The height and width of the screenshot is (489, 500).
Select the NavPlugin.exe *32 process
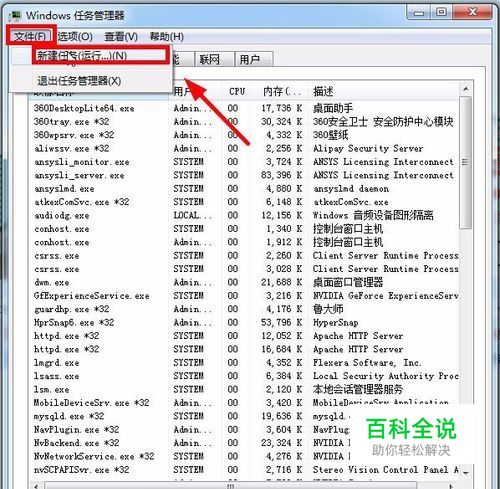pos(76,429)
